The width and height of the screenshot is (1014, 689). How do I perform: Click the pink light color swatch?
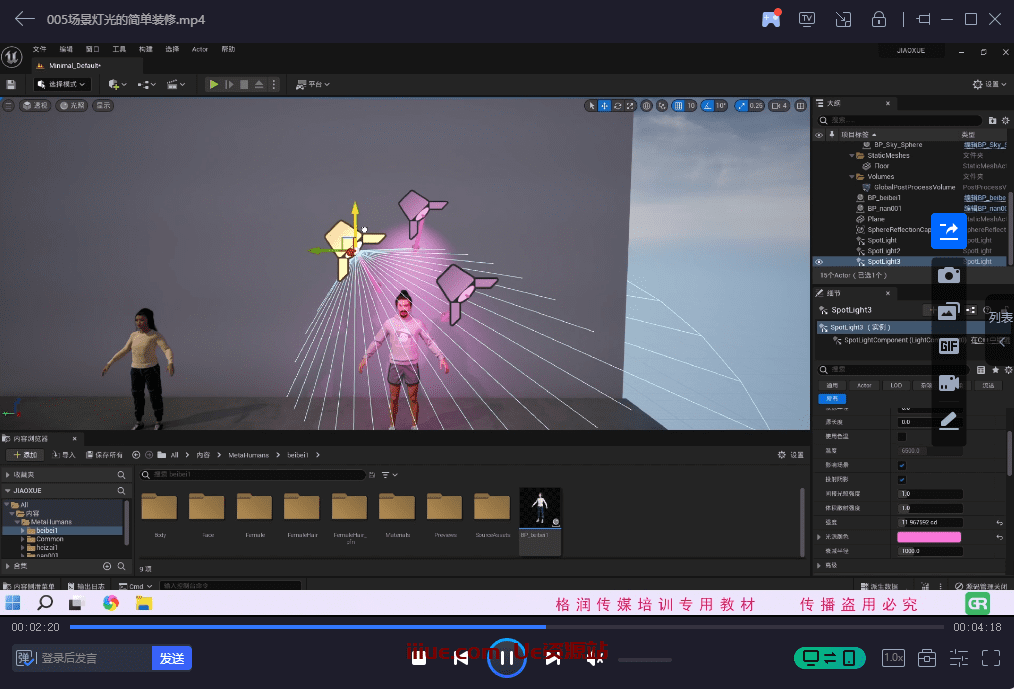(929, 537)
